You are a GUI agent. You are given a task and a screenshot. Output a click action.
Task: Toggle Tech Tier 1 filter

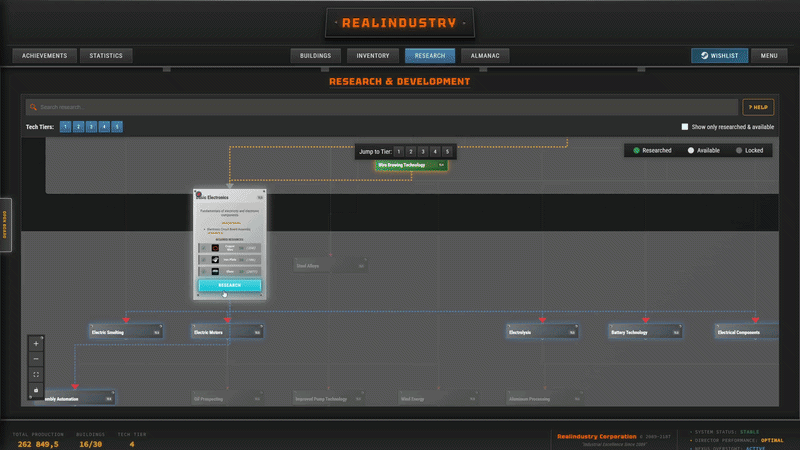tap(65, 127)
